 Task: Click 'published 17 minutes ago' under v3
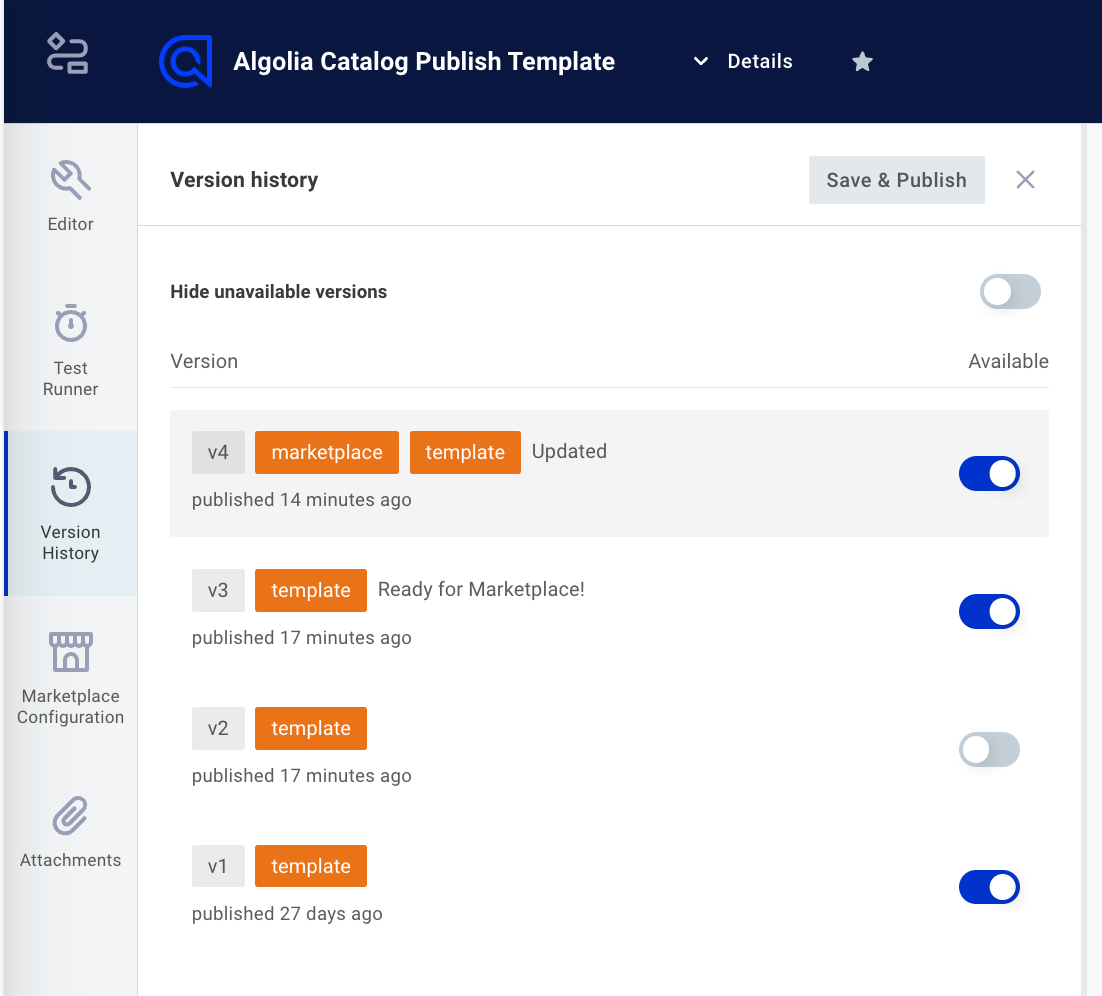(302, 638)
